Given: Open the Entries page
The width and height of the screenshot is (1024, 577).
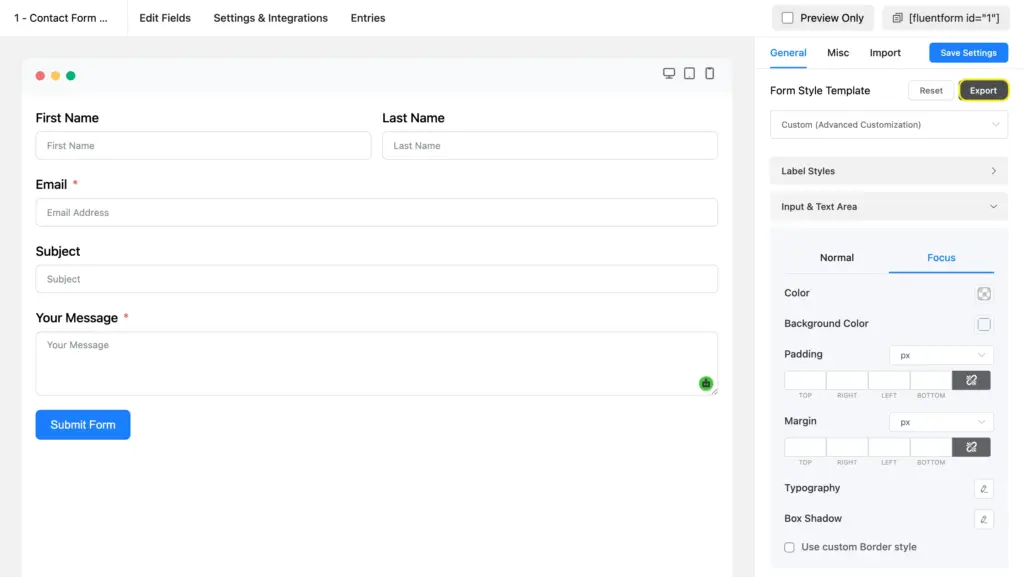Looking at the screenshot, I should pyautogui.click(x=368, y=18).
